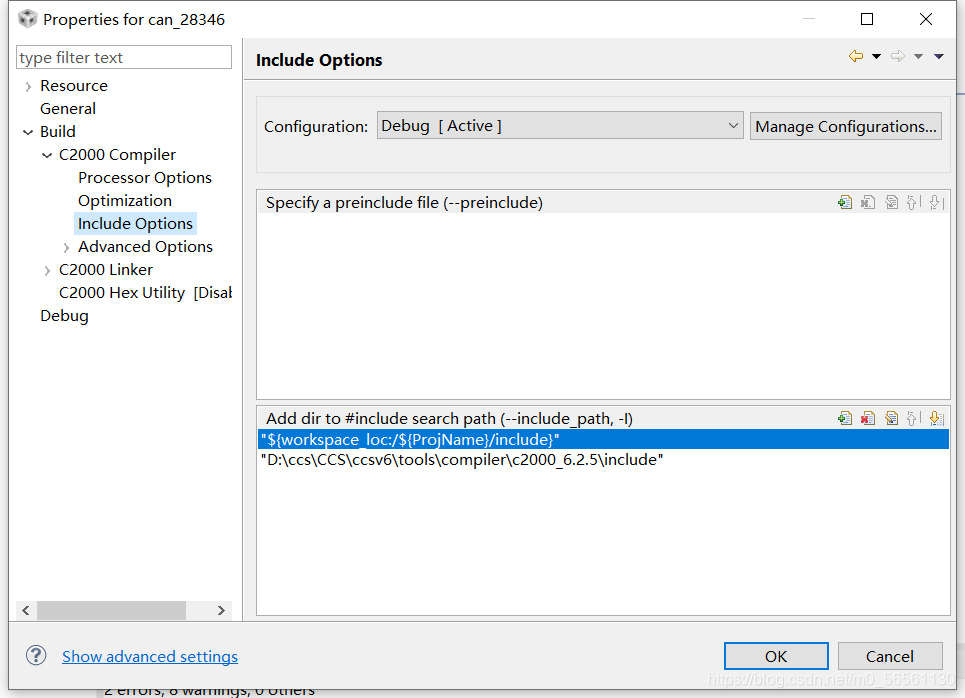Click tree horizontal scrollbar right arrow

[x=221, y=610]
